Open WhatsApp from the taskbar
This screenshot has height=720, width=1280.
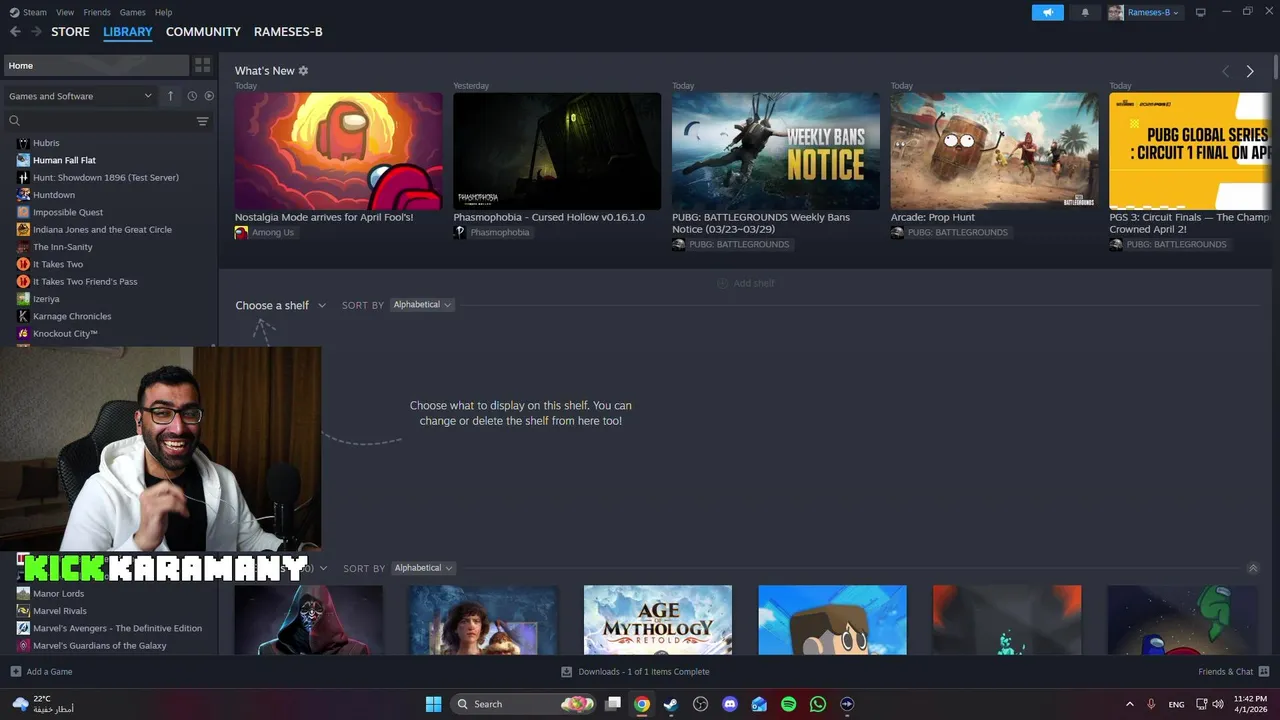point(818,704)
